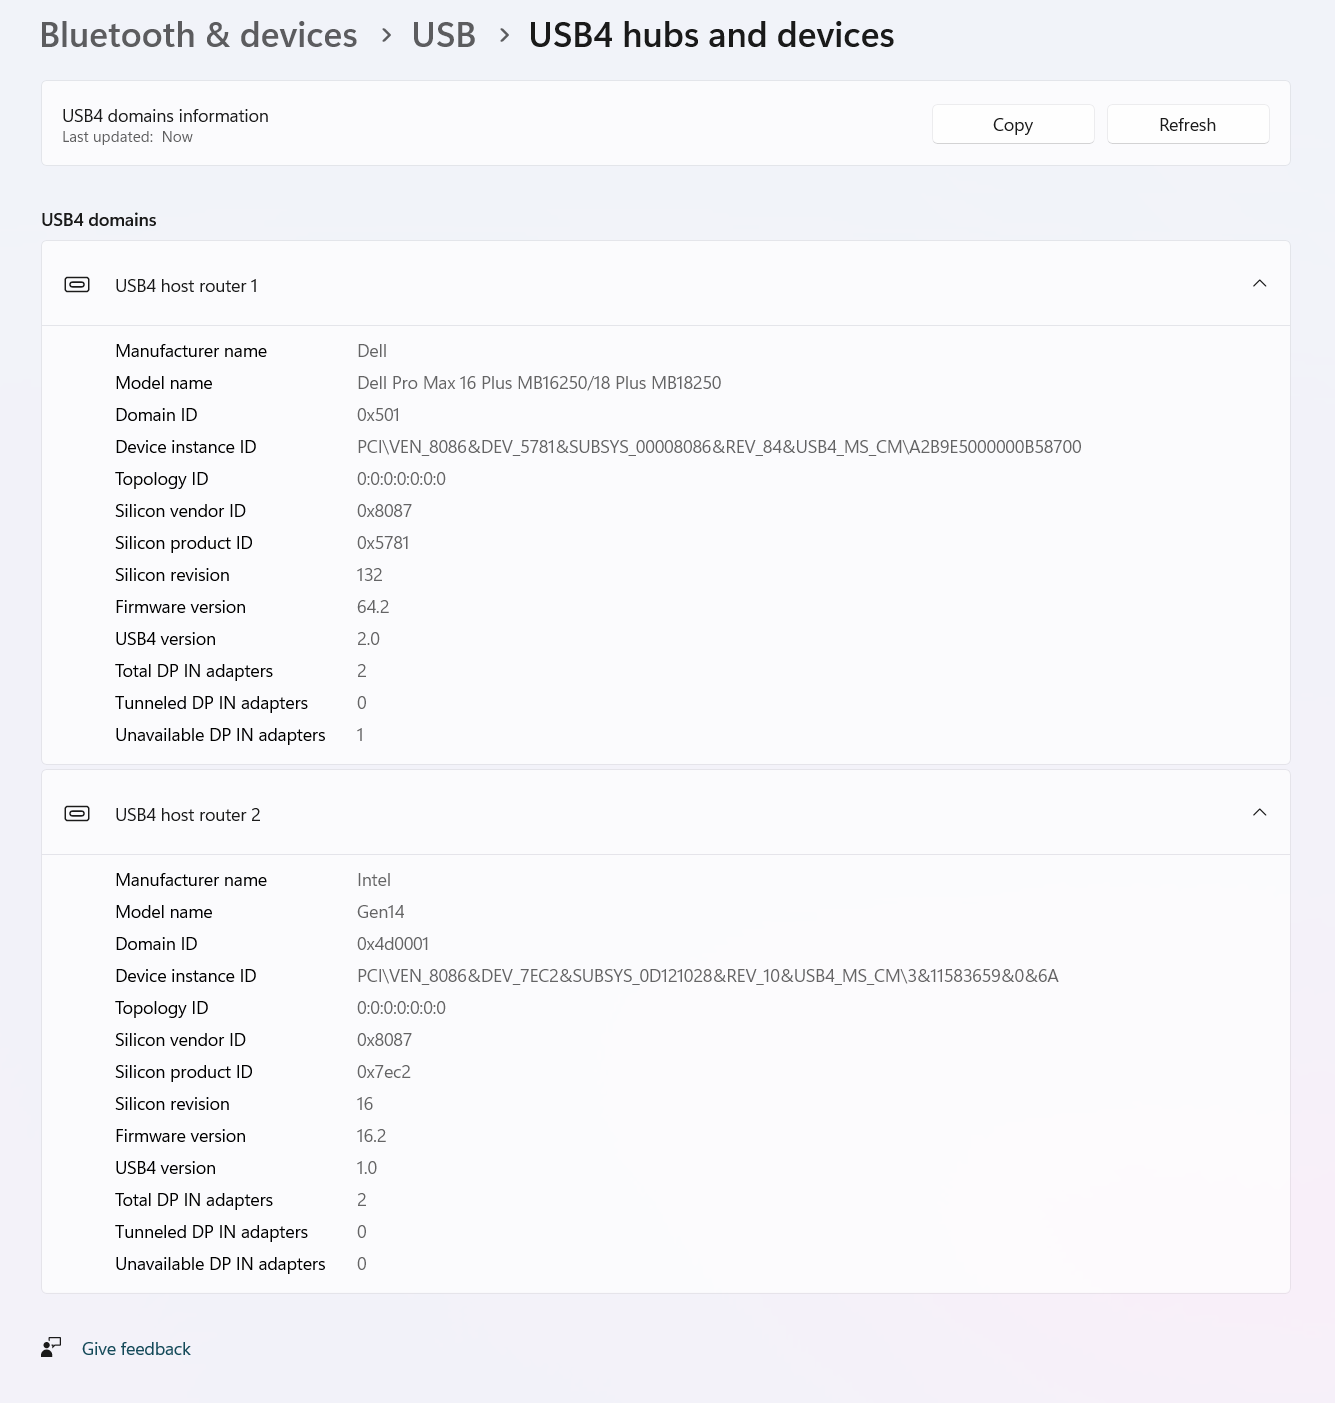The image size is (1335, 1403).
Task: Click the Gen14 model name value
Action: pyautogui.click(x=380, y=912)
